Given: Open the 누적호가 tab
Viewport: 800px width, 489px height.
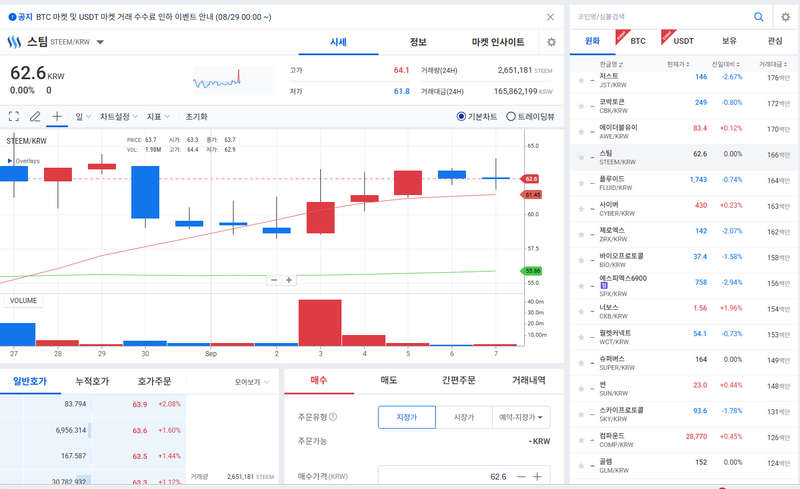Looking at the screenshot, I should pos(92,381).
